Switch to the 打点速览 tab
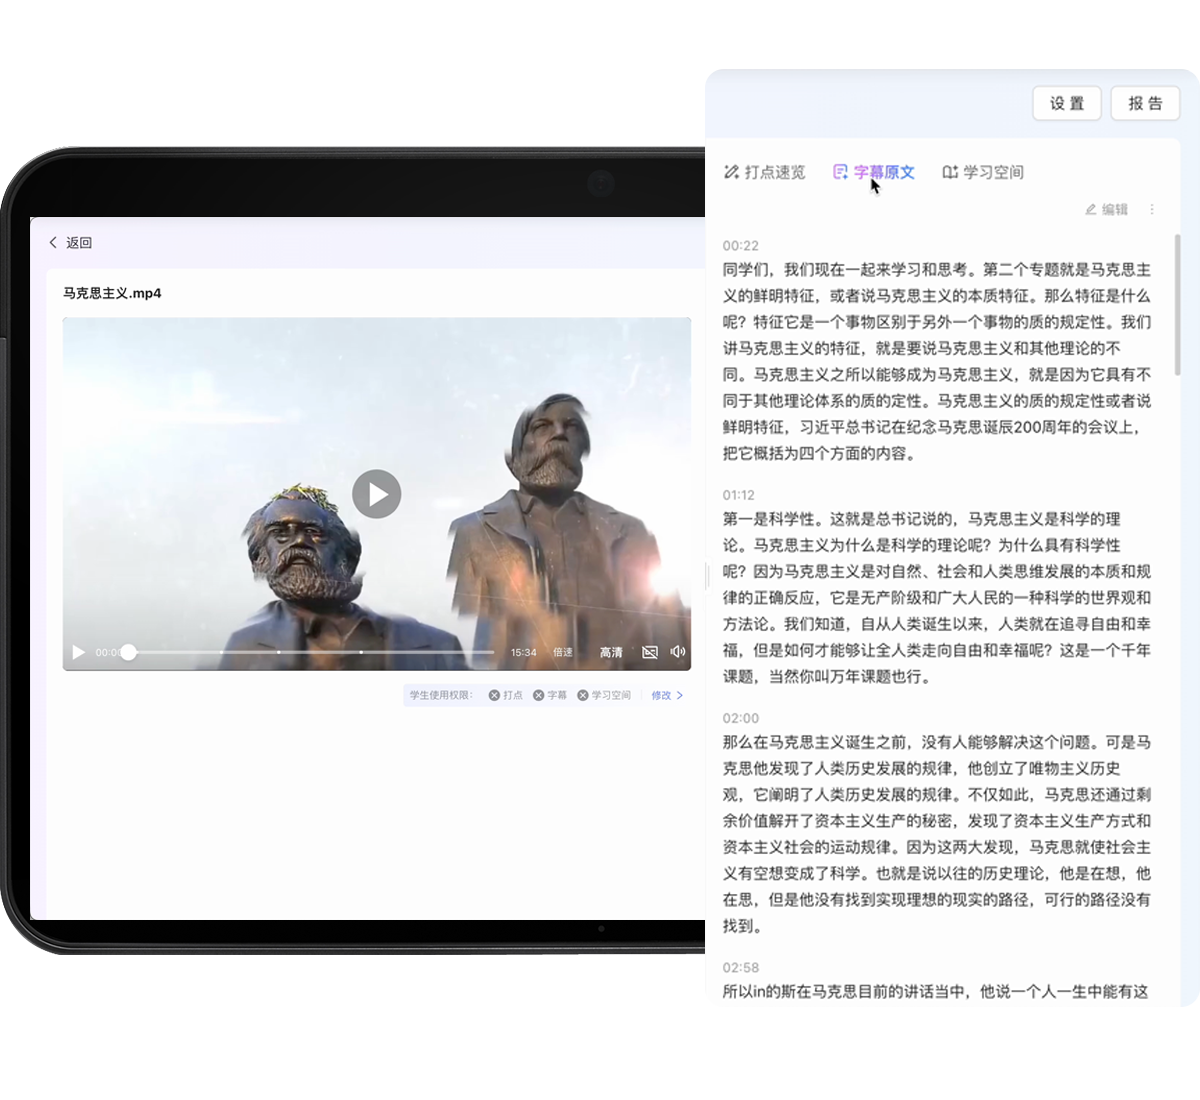The image size is (1200, 1100). tap(764, 172)
